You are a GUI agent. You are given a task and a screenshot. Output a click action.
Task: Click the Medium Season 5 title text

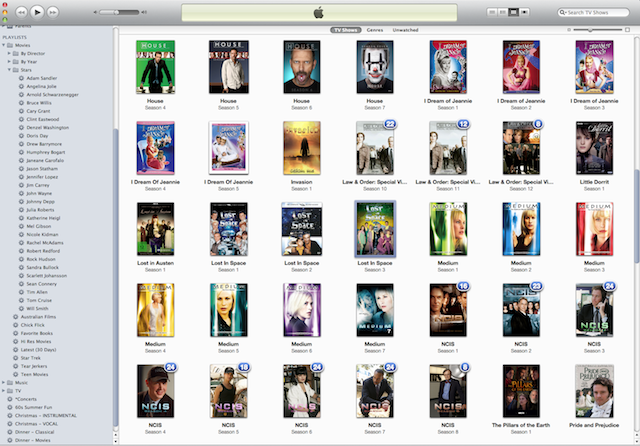pos(228,344)
